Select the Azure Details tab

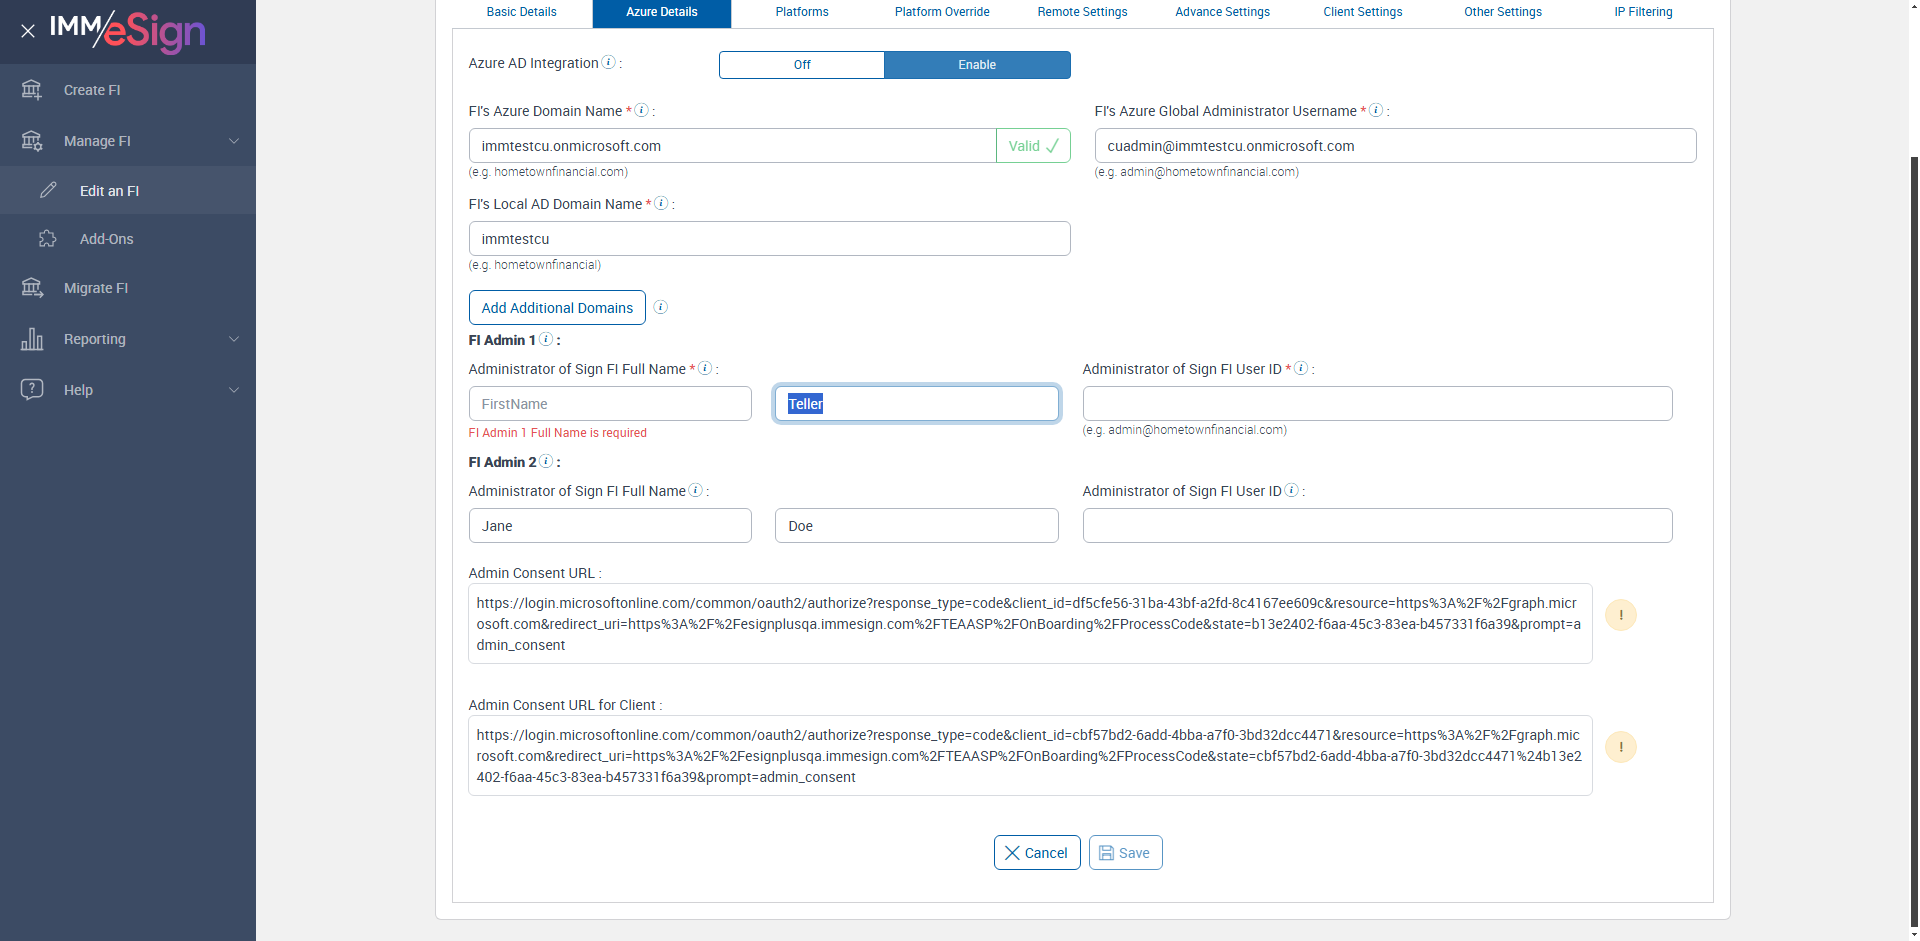662,13
